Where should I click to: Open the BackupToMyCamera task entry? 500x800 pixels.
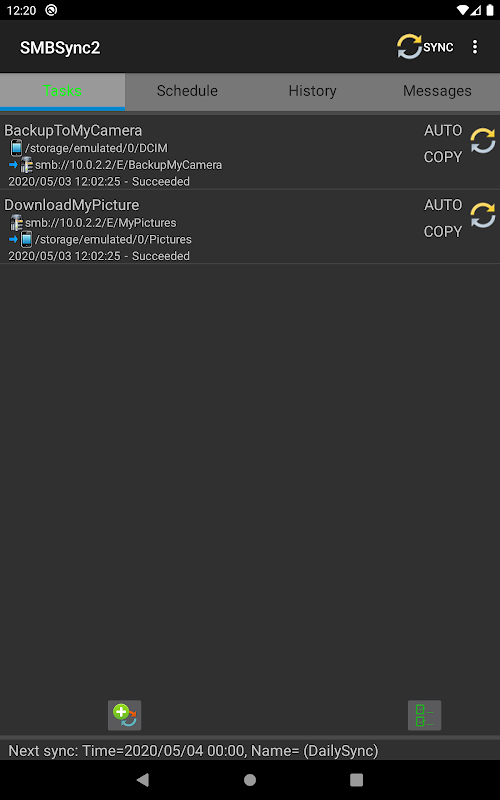tap(250, 152)
